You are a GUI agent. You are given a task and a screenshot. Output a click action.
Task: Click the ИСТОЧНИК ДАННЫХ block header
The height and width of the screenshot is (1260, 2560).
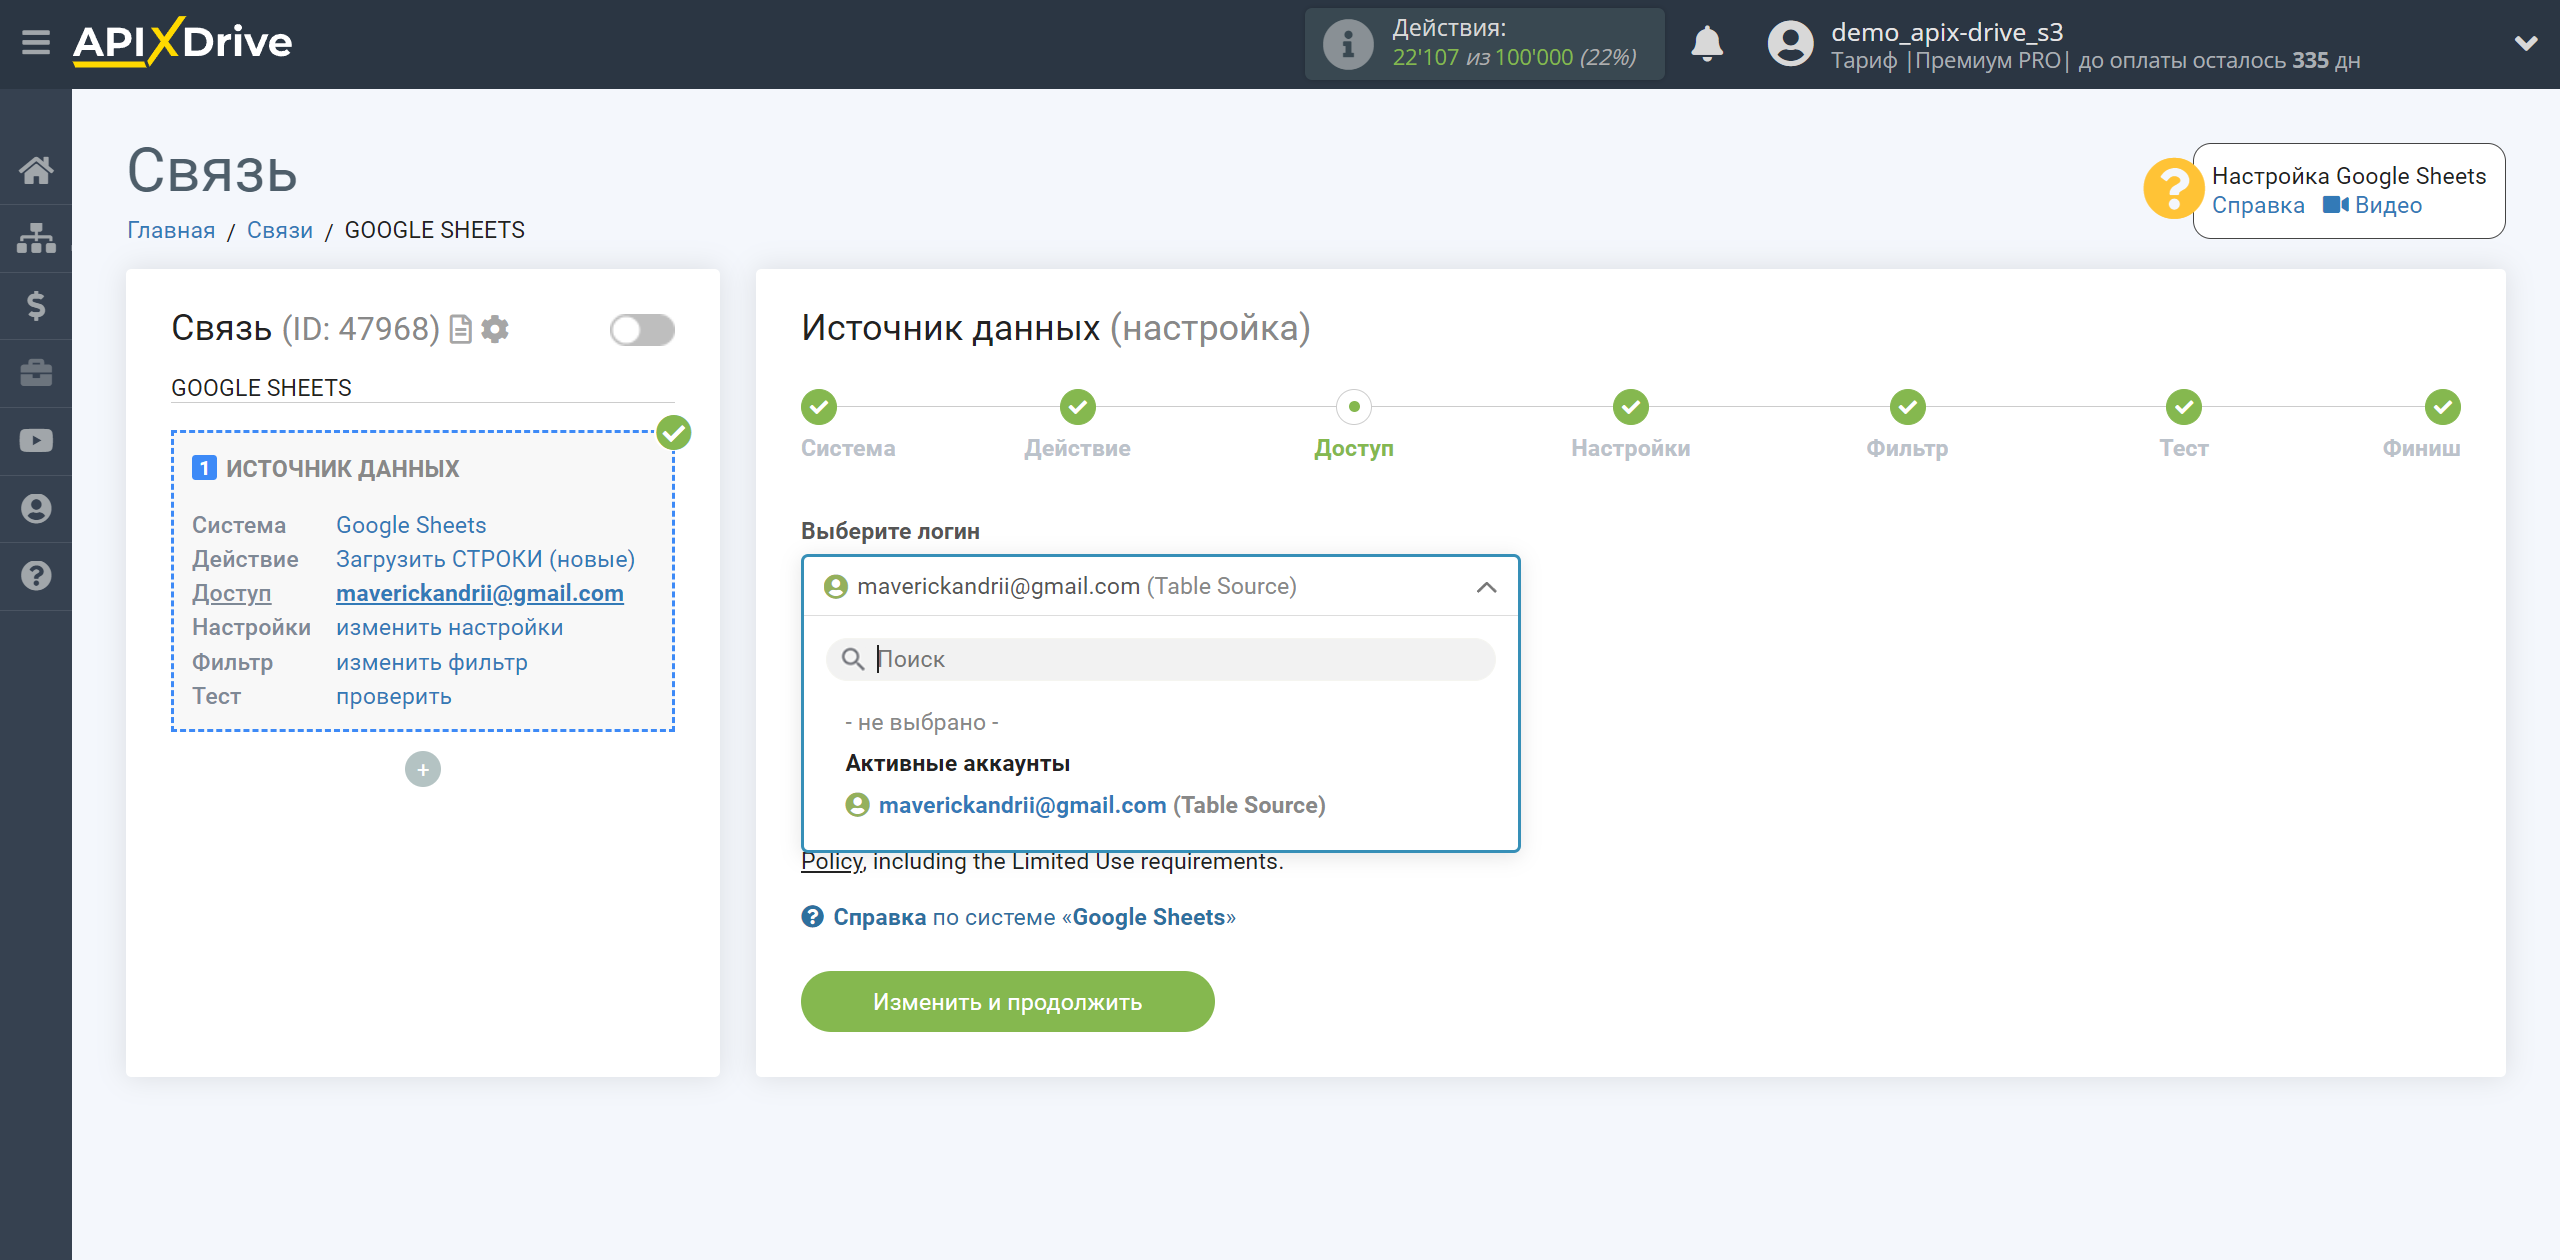[x=342, y=468]
